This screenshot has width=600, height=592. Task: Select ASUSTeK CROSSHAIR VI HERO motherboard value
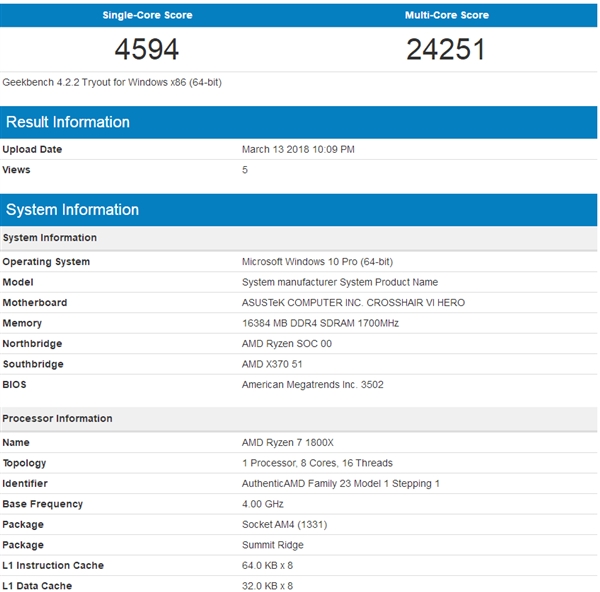pyautogui.click(x=353, y=303)
